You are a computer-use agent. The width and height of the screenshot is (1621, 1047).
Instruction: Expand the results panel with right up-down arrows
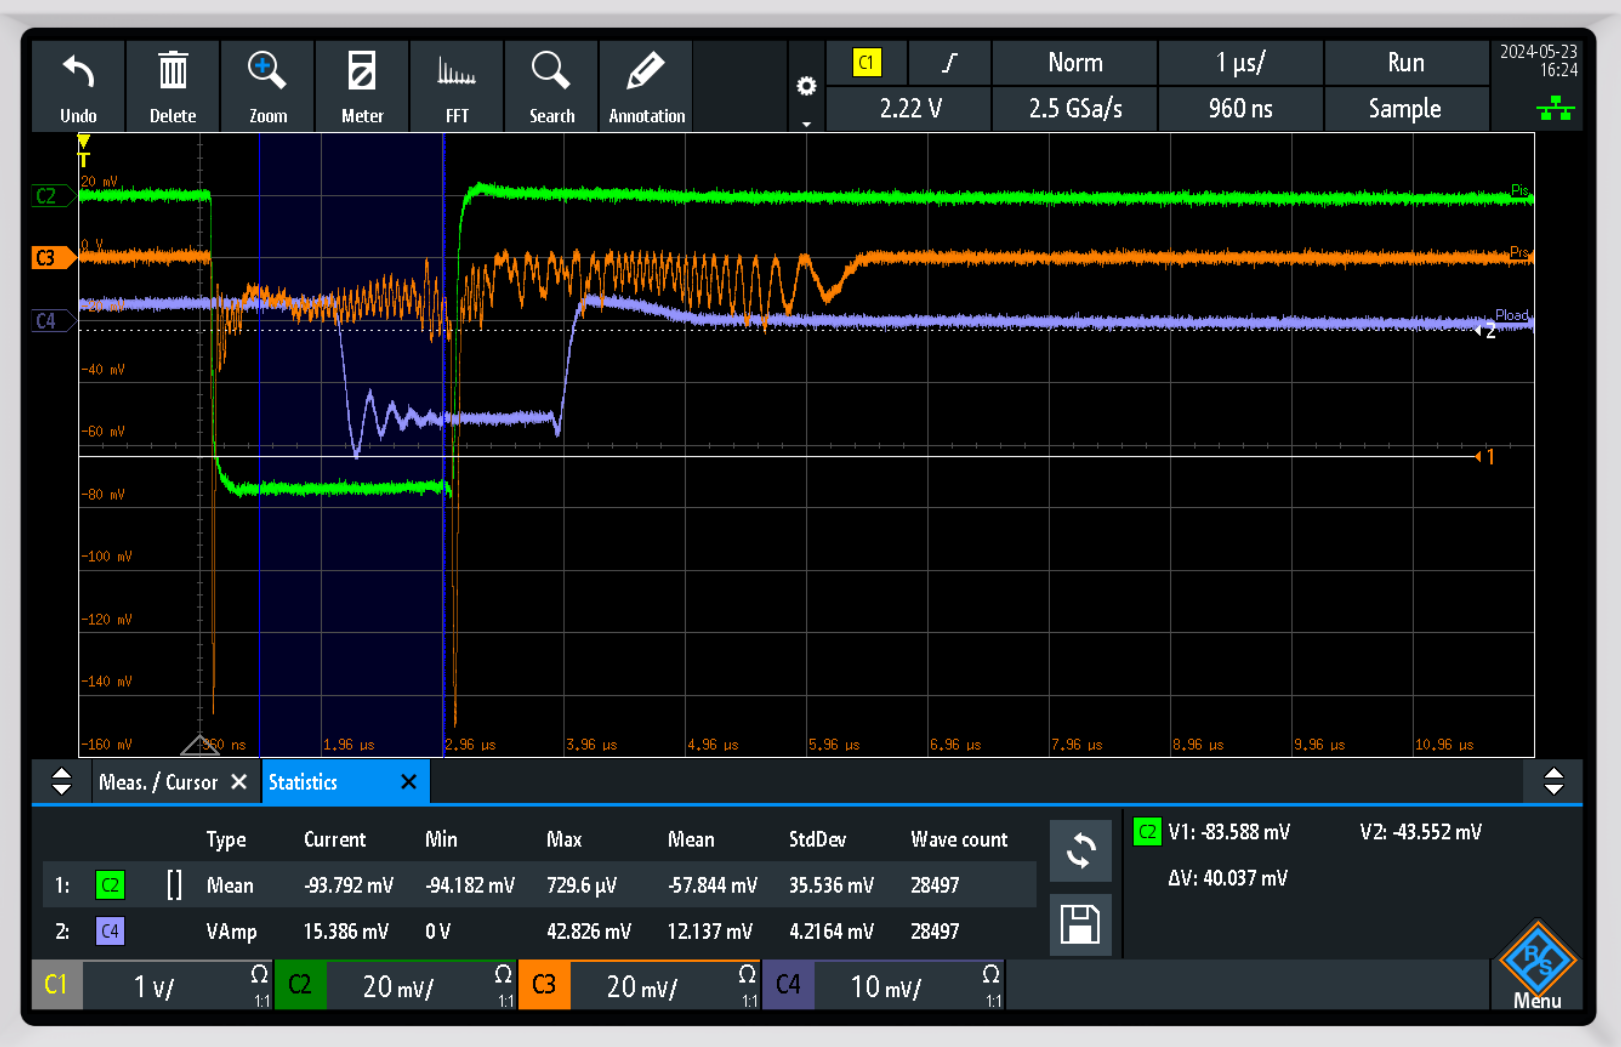pos(1553,782)
